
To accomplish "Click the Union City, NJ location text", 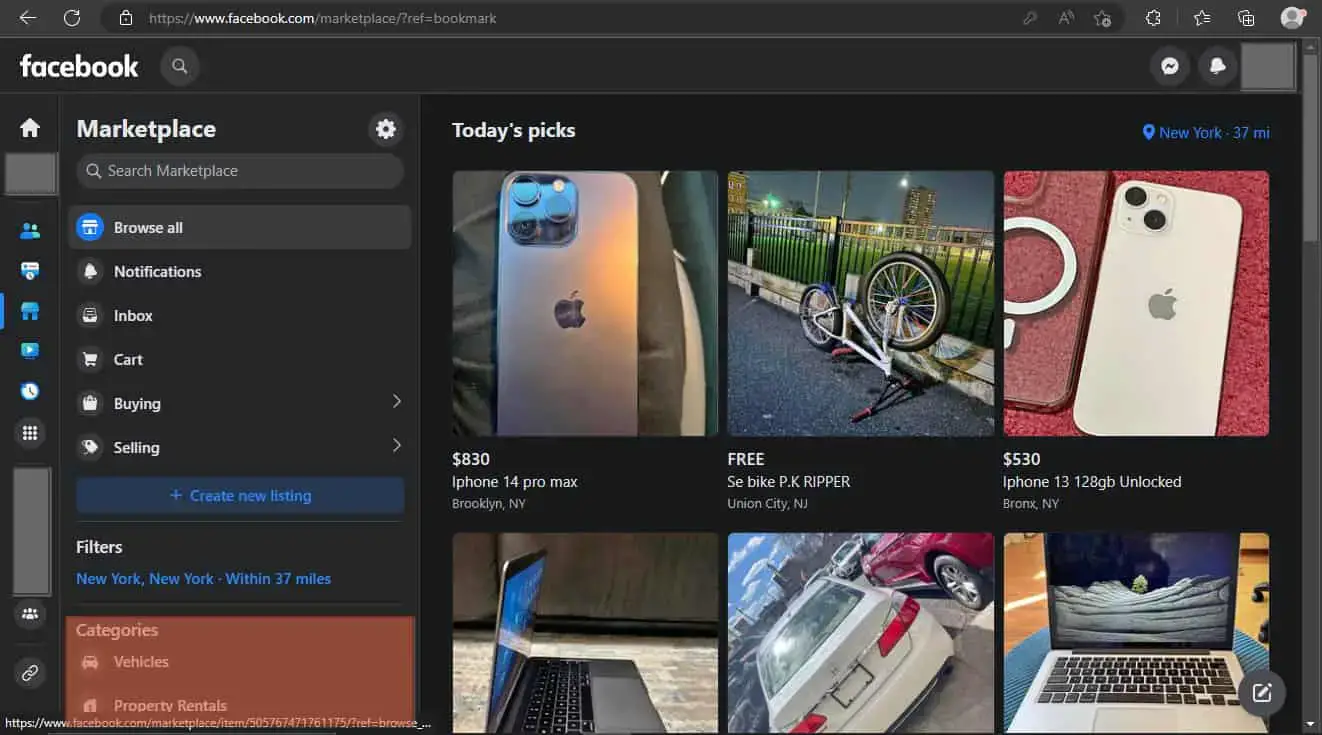I will point(768,504).
